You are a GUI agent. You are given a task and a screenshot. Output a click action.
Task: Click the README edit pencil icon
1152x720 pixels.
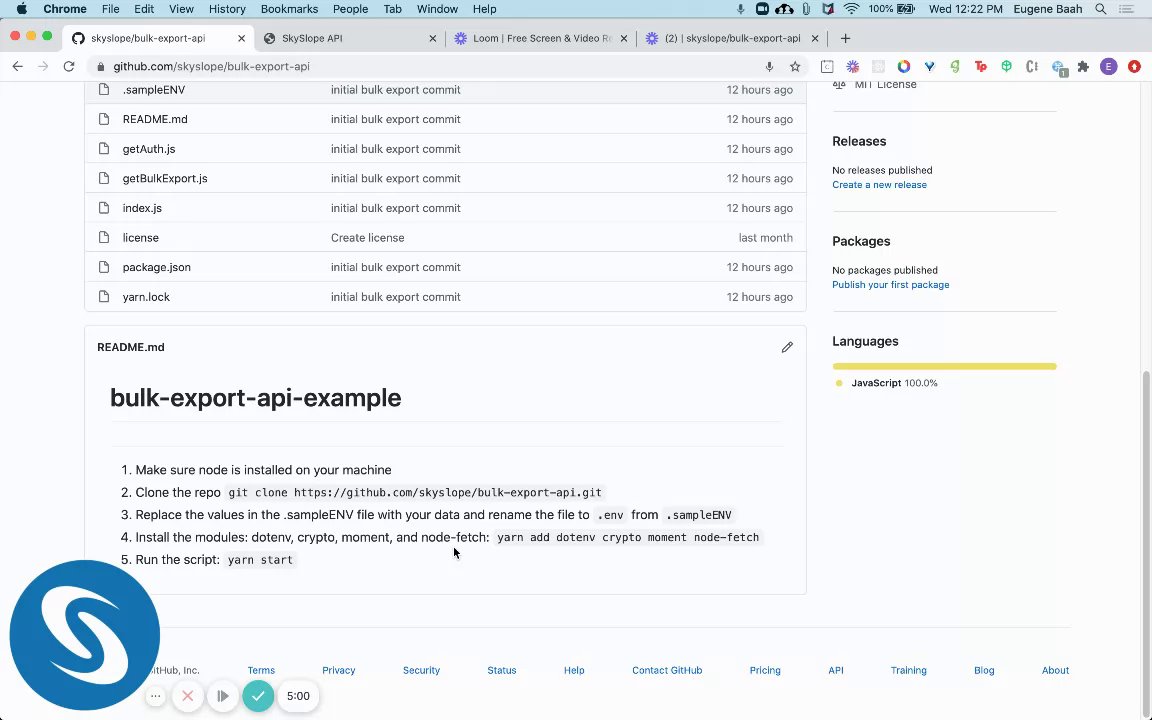(x=787, y=347)
